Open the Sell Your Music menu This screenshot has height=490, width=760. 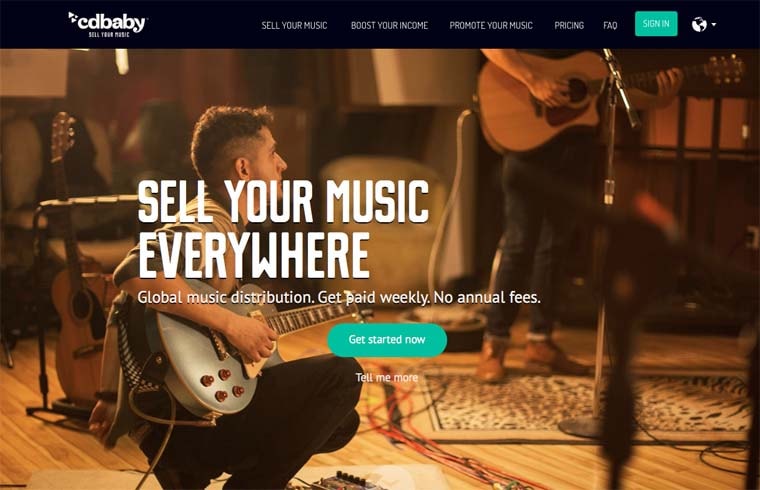(294, 25)
